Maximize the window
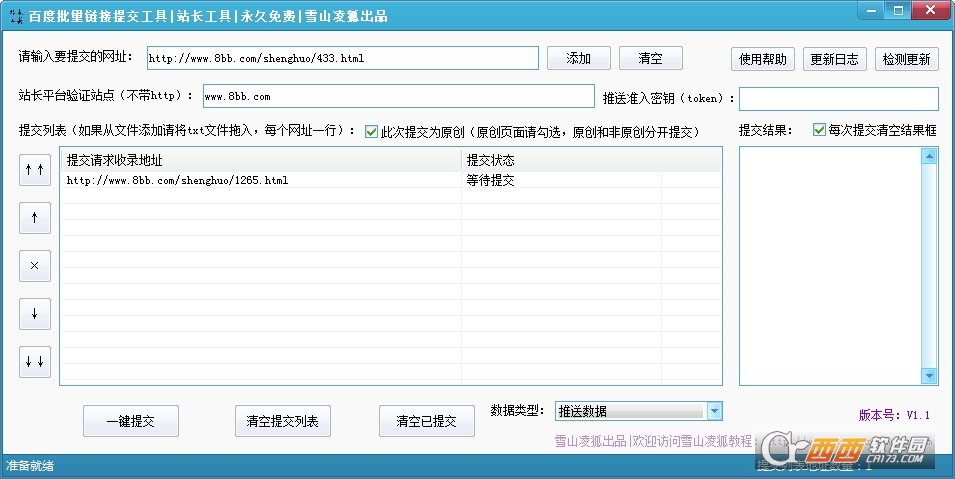 [x=899, y=10]
